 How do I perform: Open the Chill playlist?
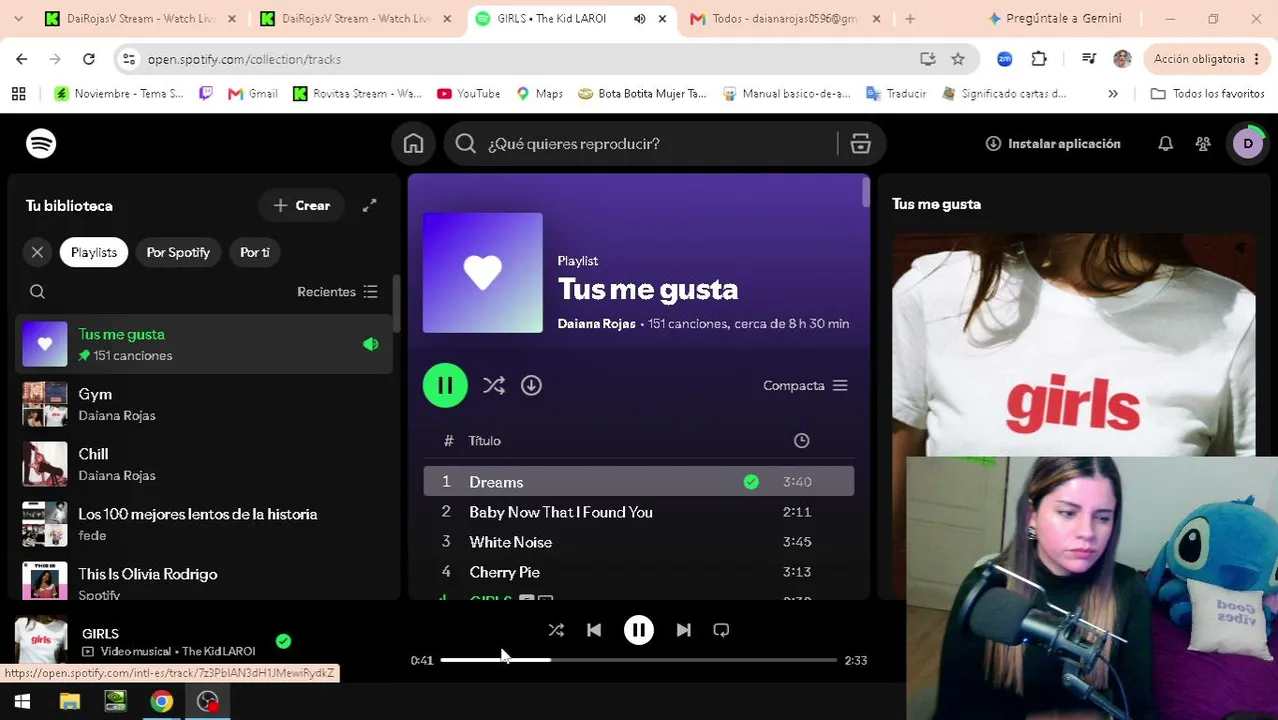coord(204,464)
